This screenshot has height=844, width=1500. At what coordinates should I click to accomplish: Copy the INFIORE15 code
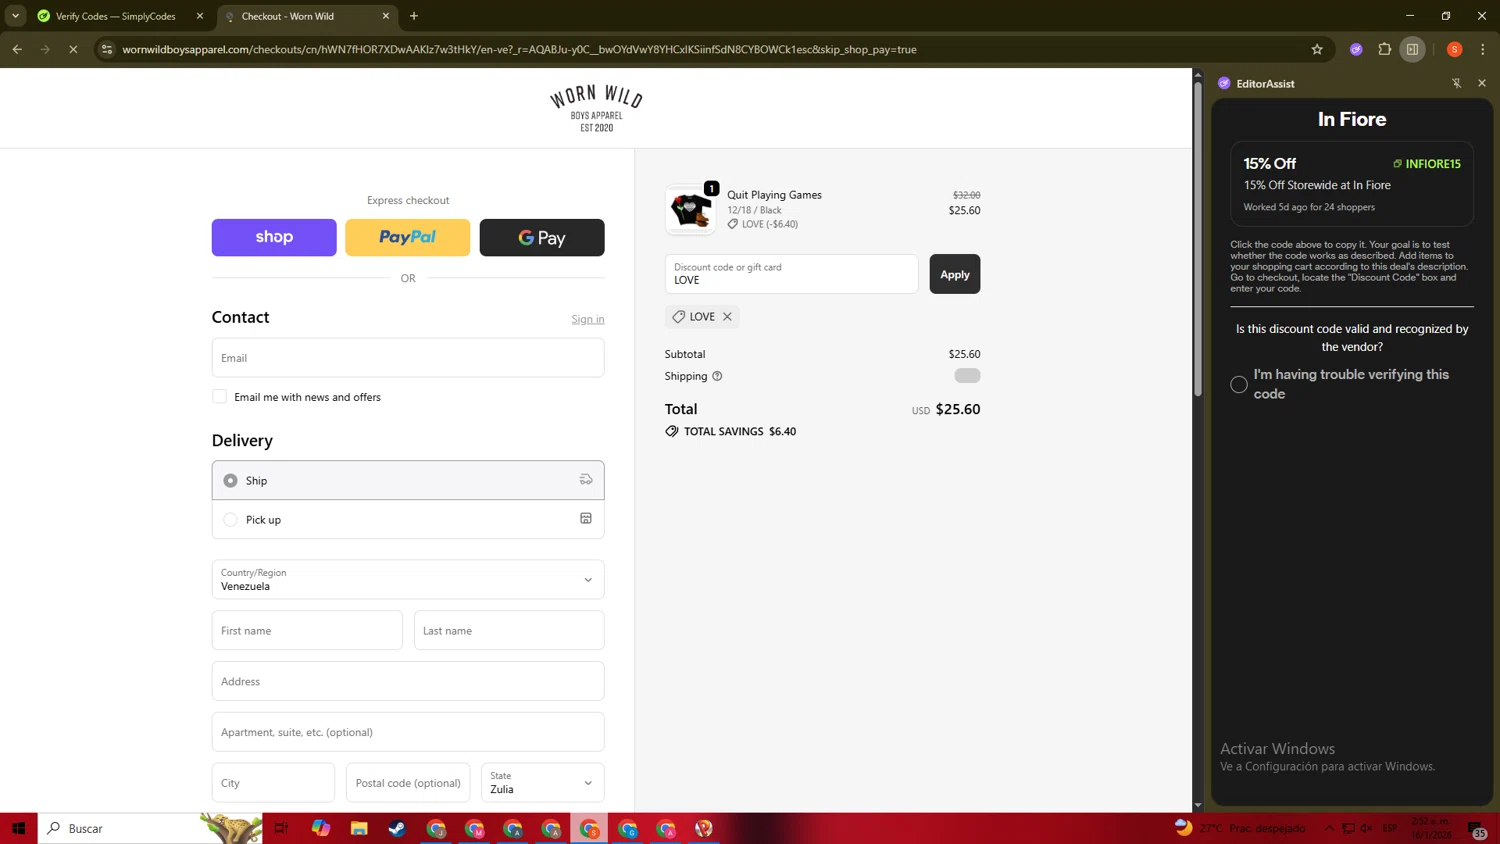coord(1427,164)
